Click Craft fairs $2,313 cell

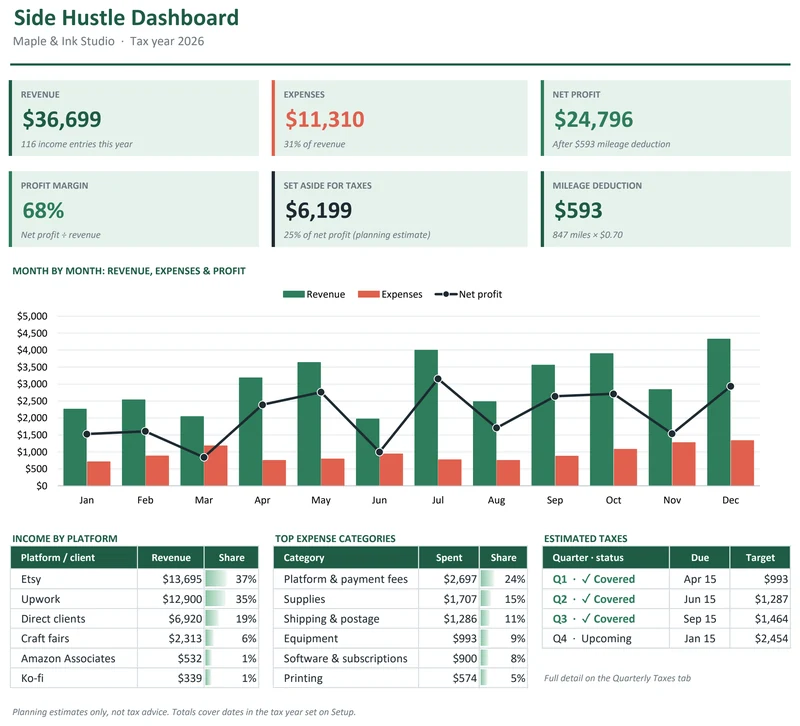click(x=171, y=639)
